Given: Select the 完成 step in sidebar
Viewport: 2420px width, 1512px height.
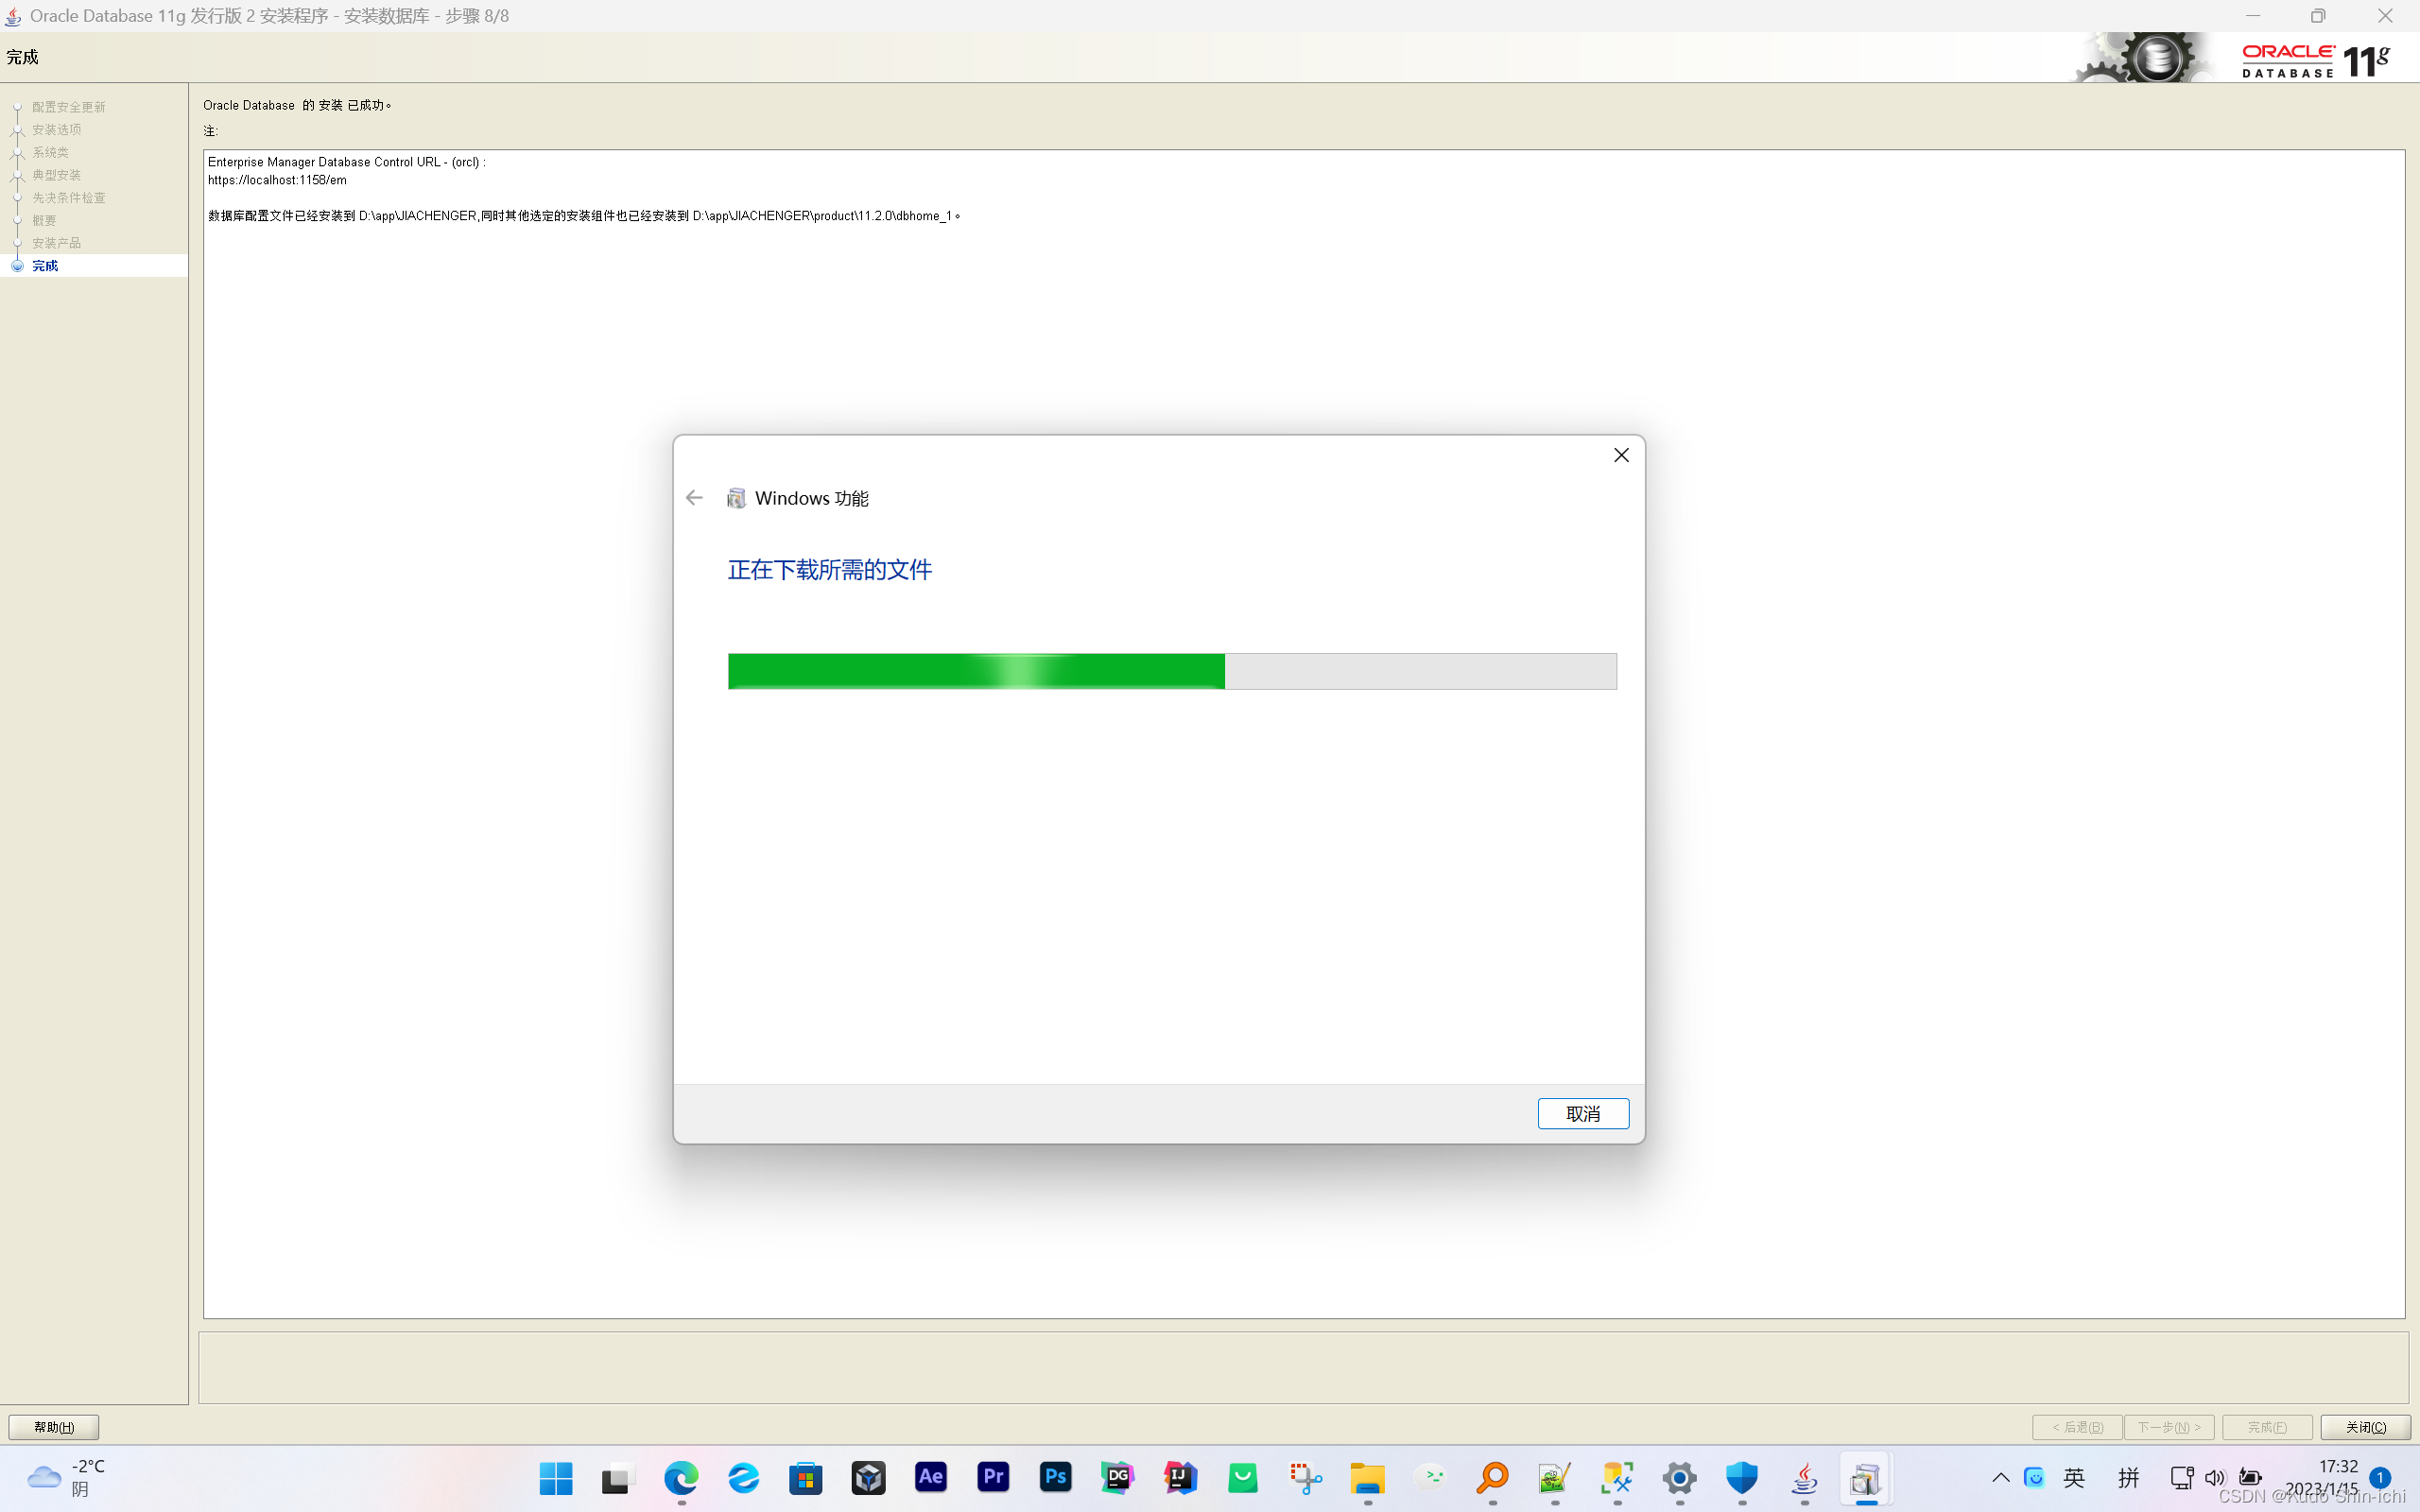Looking at the screenshot, I should [45, 266].
